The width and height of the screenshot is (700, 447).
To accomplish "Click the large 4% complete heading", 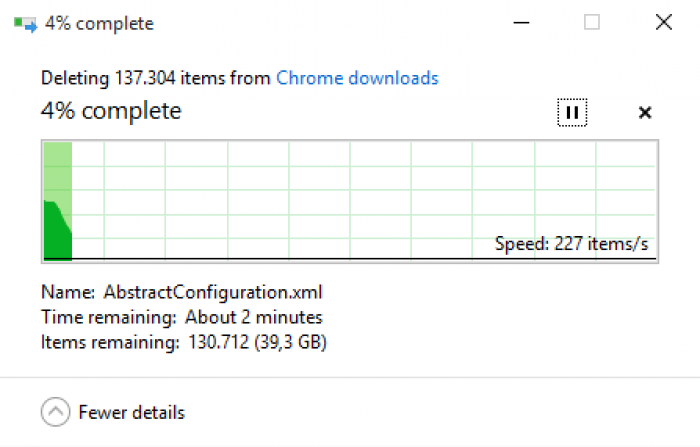I will (111, 111).
